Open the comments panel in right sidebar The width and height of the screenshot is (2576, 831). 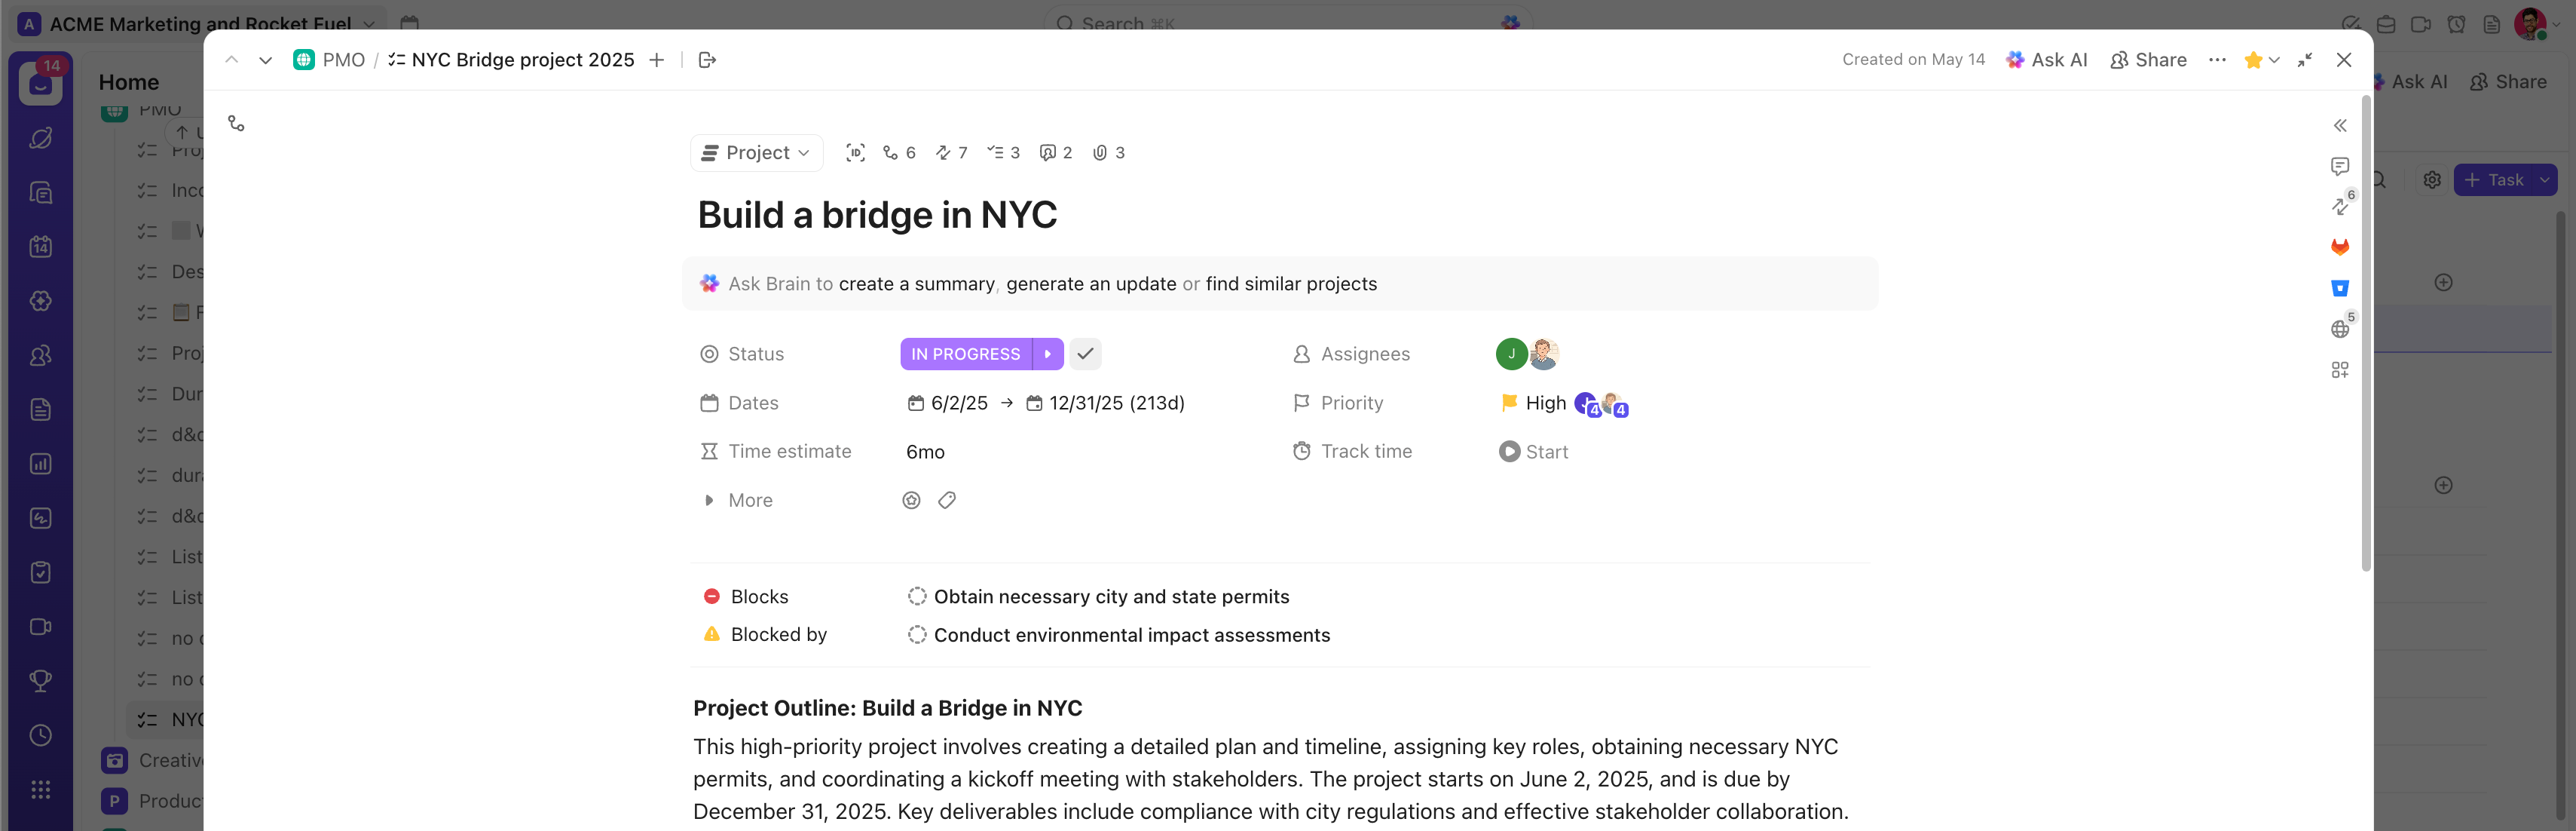pyautogui.click(x=2341, y=167)
